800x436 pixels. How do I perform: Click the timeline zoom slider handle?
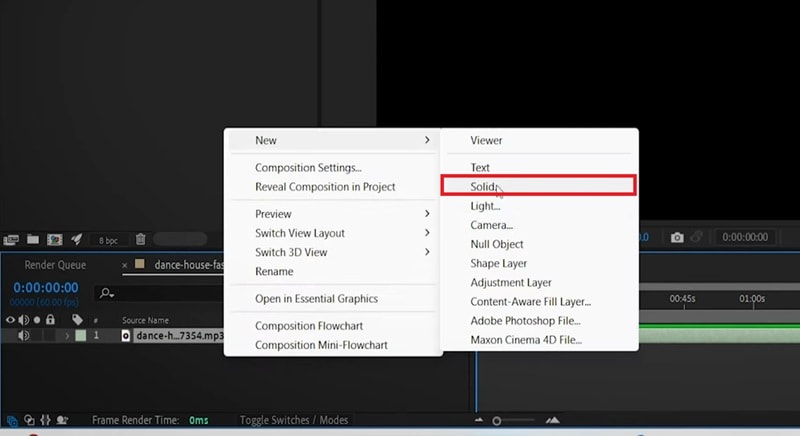coord(496,421)
